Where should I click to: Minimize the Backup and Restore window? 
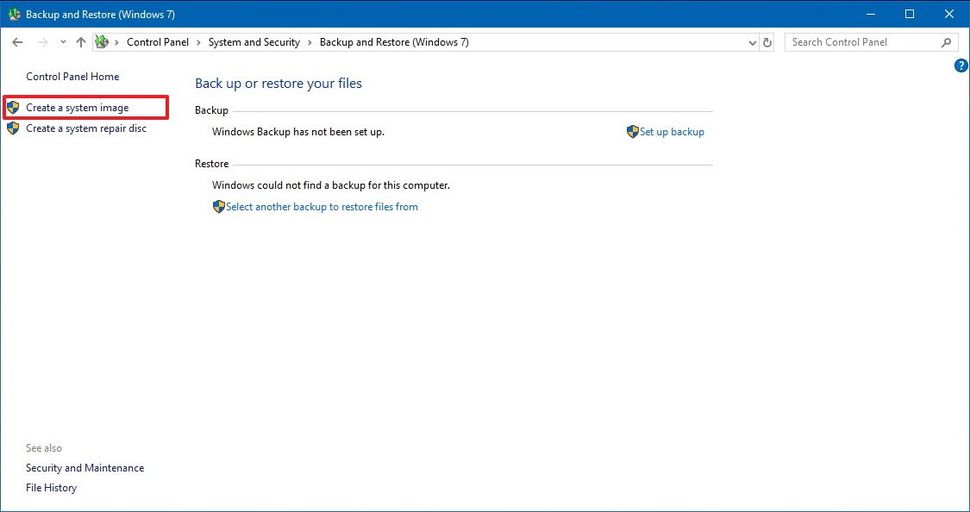pyautogui.click(x=871, y=14)
